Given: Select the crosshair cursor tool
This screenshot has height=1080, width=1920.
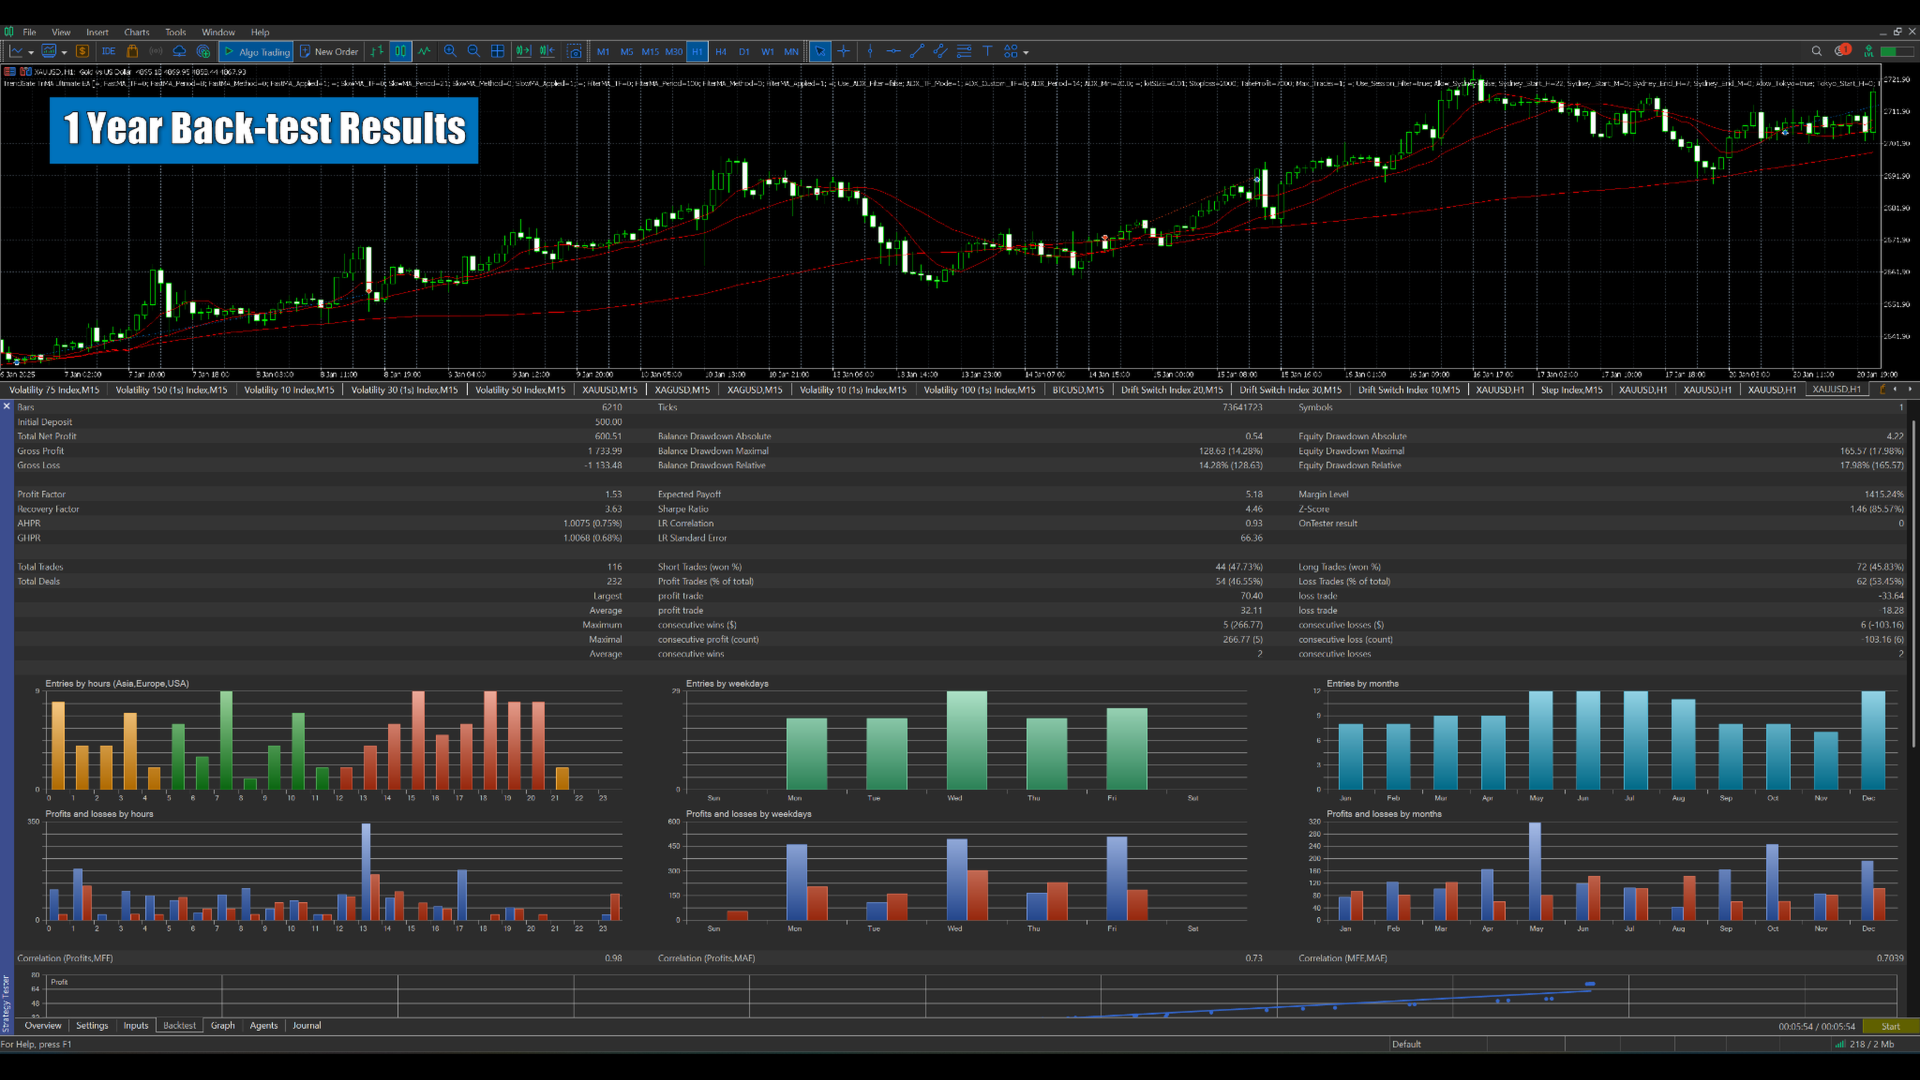Looking at the screenshot, I should 844,51.
